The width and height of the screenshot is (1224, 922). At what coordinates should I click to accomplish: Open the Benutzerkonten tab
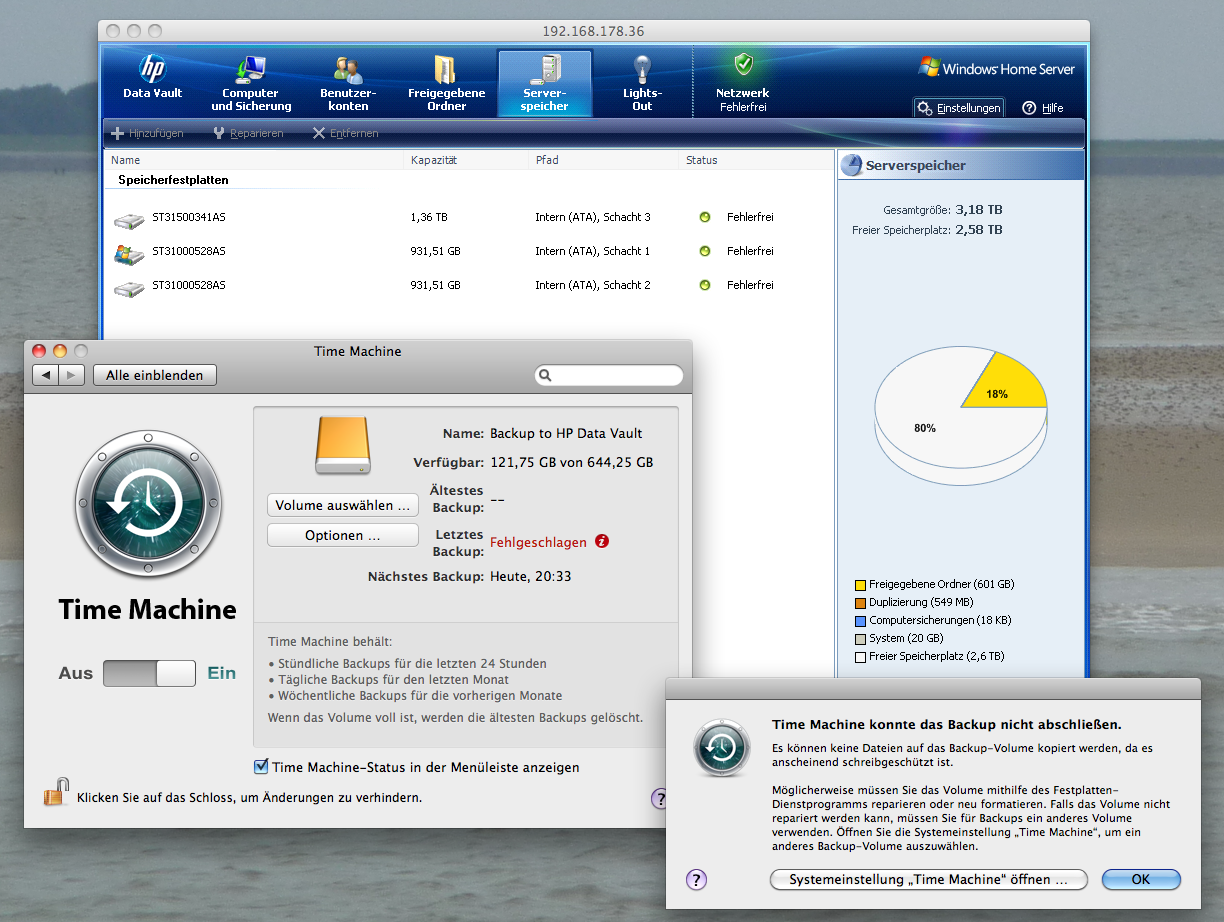pyautogui.click(x=348, y=84)
